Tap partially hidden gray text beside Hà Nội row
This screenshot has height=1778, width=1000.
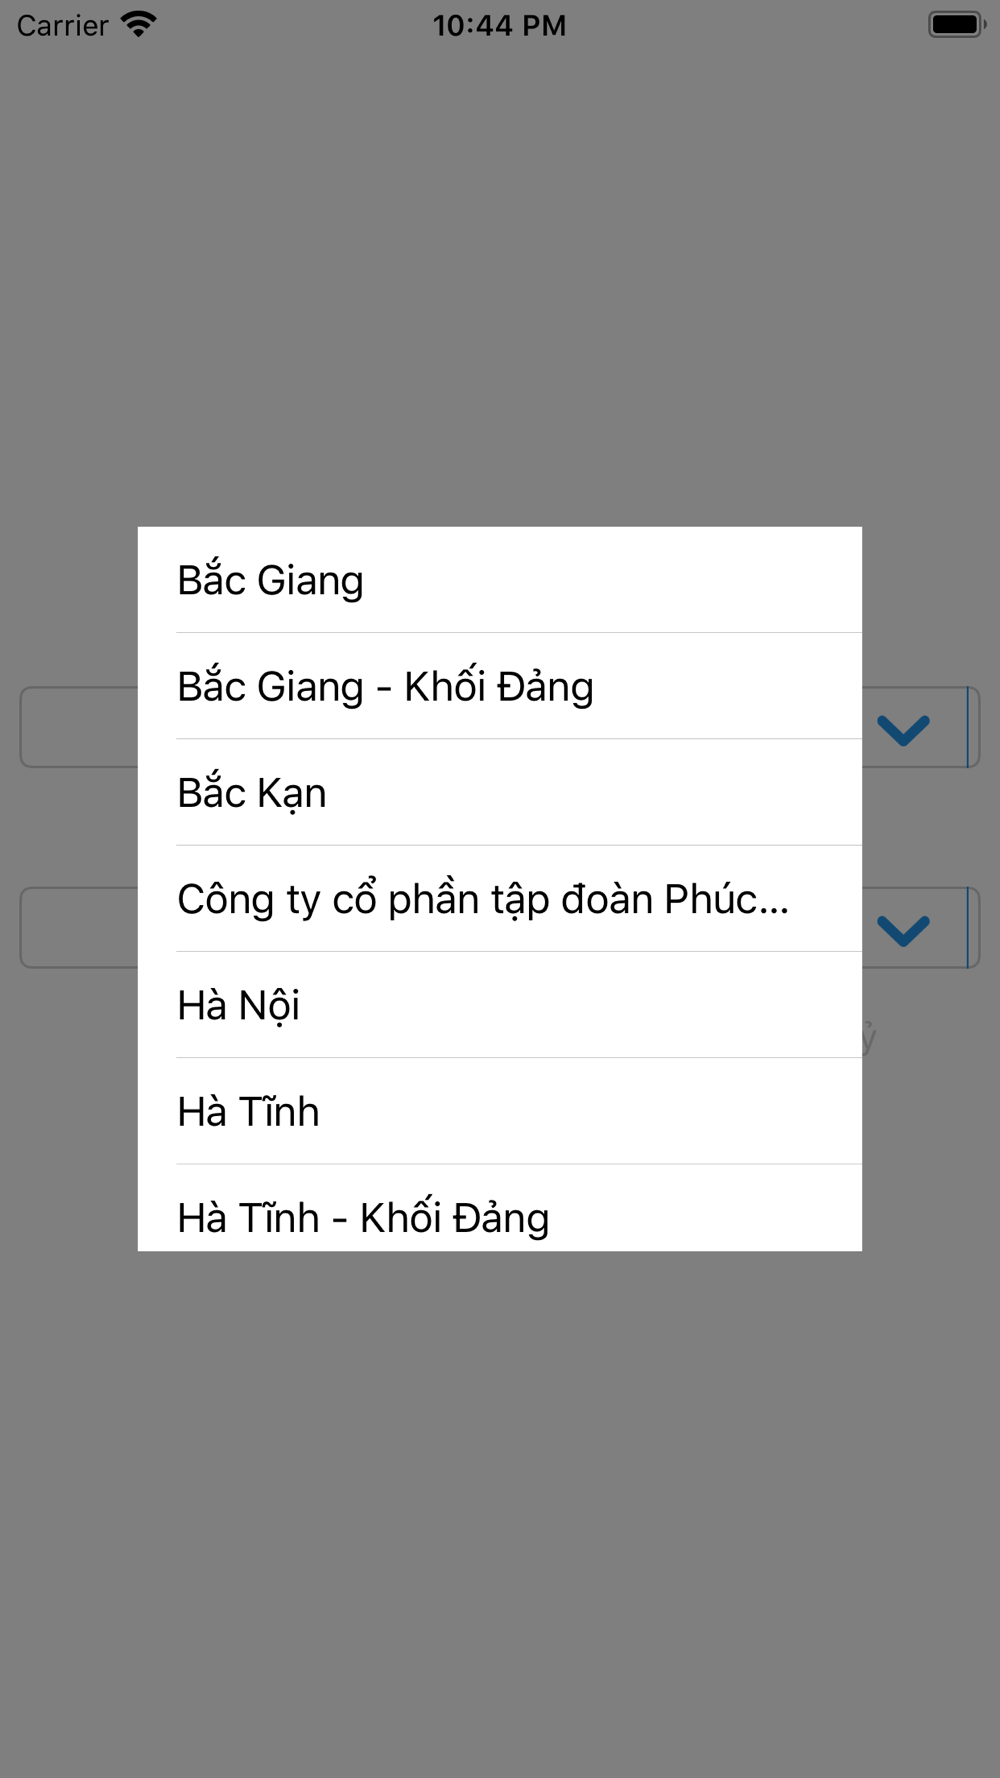(870, 1038)
